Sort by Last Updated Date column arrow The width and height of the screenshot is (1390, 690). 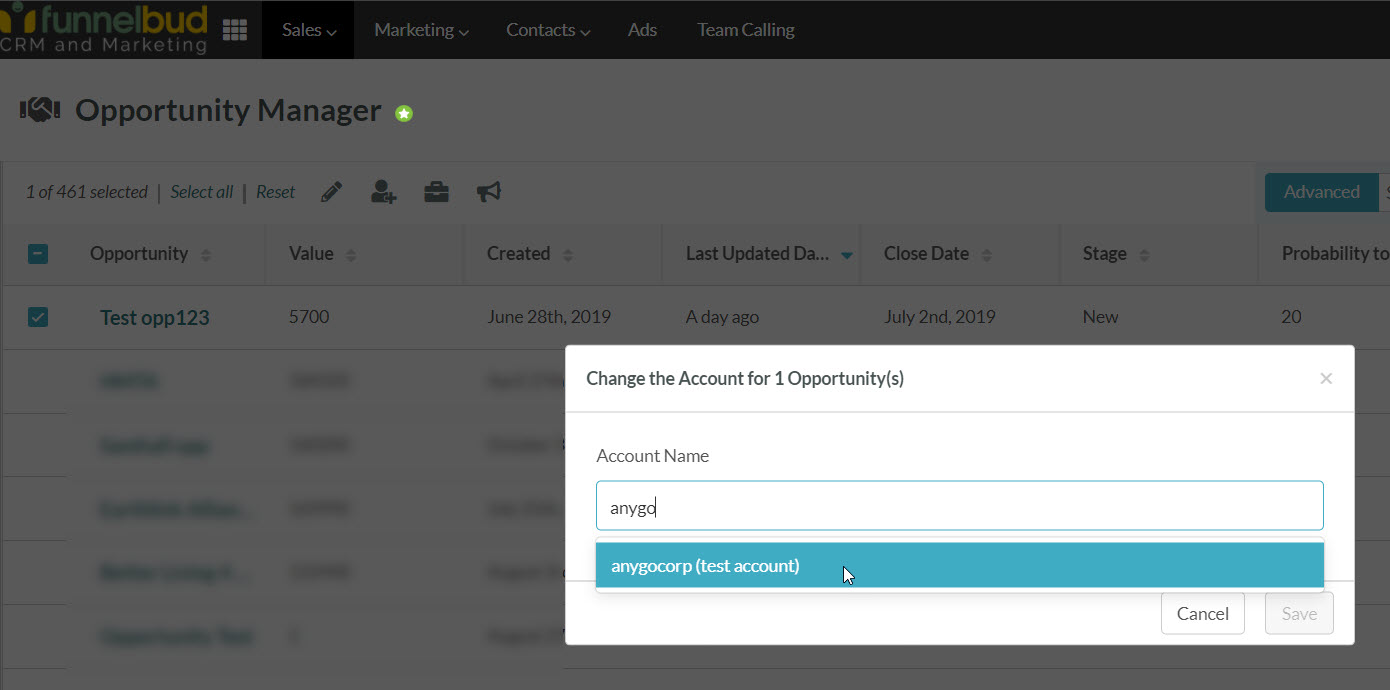(847, 255)
